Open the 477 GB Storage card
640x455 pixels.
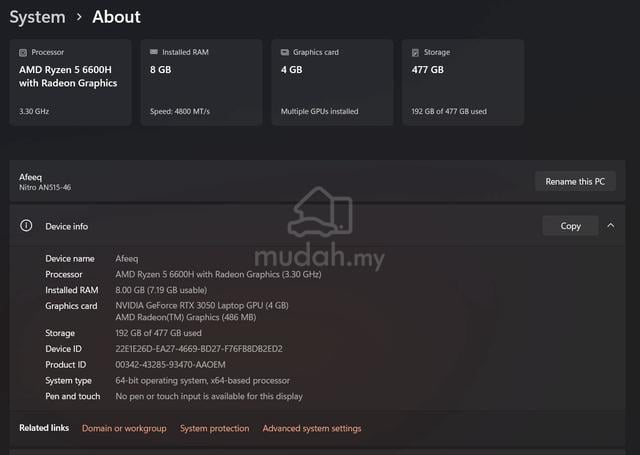click(463, 82)
